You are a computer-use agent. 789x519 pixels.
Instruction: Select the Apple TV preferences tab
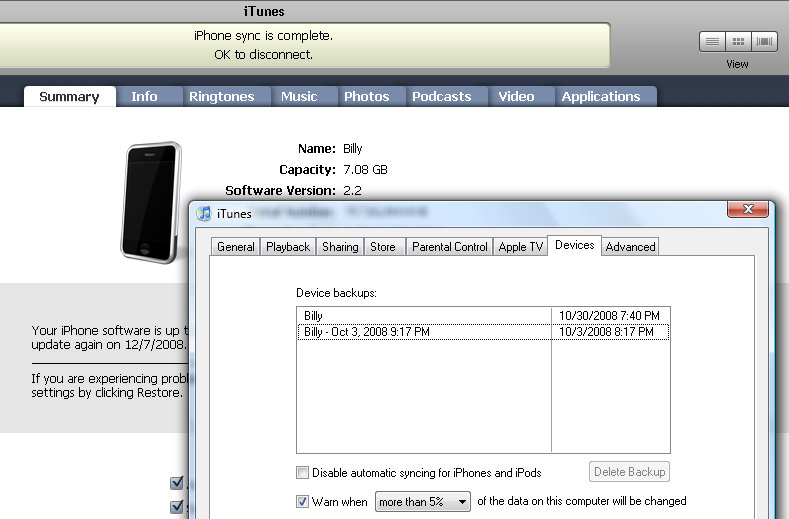[520, 247]
